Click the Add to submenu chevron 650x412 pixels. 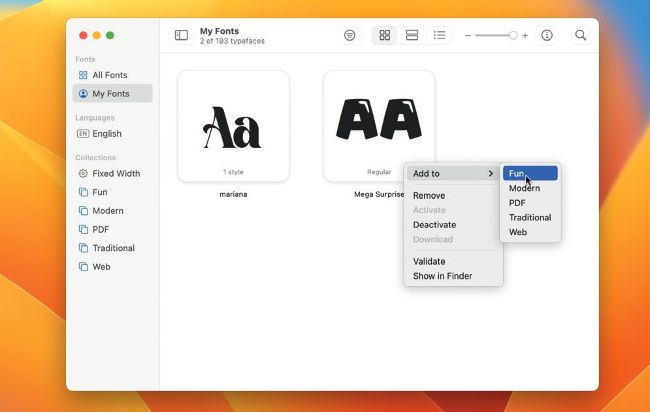tap(491, 174)
